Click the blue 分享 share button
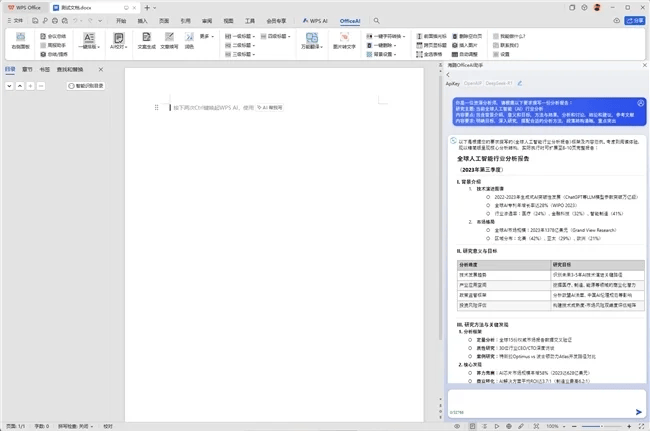Image resolution: width=650 pixels, height=431 pixels. (x=635, y=21)
